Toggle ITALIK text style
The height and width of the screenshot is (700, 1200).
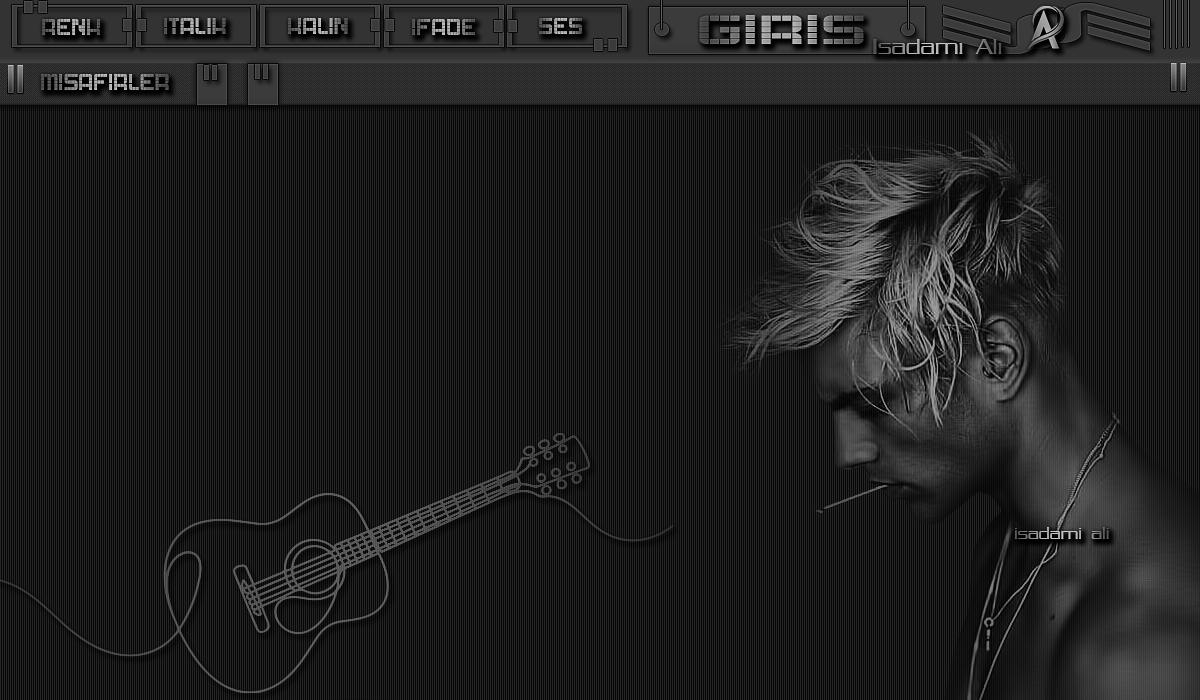coord(196,26)
